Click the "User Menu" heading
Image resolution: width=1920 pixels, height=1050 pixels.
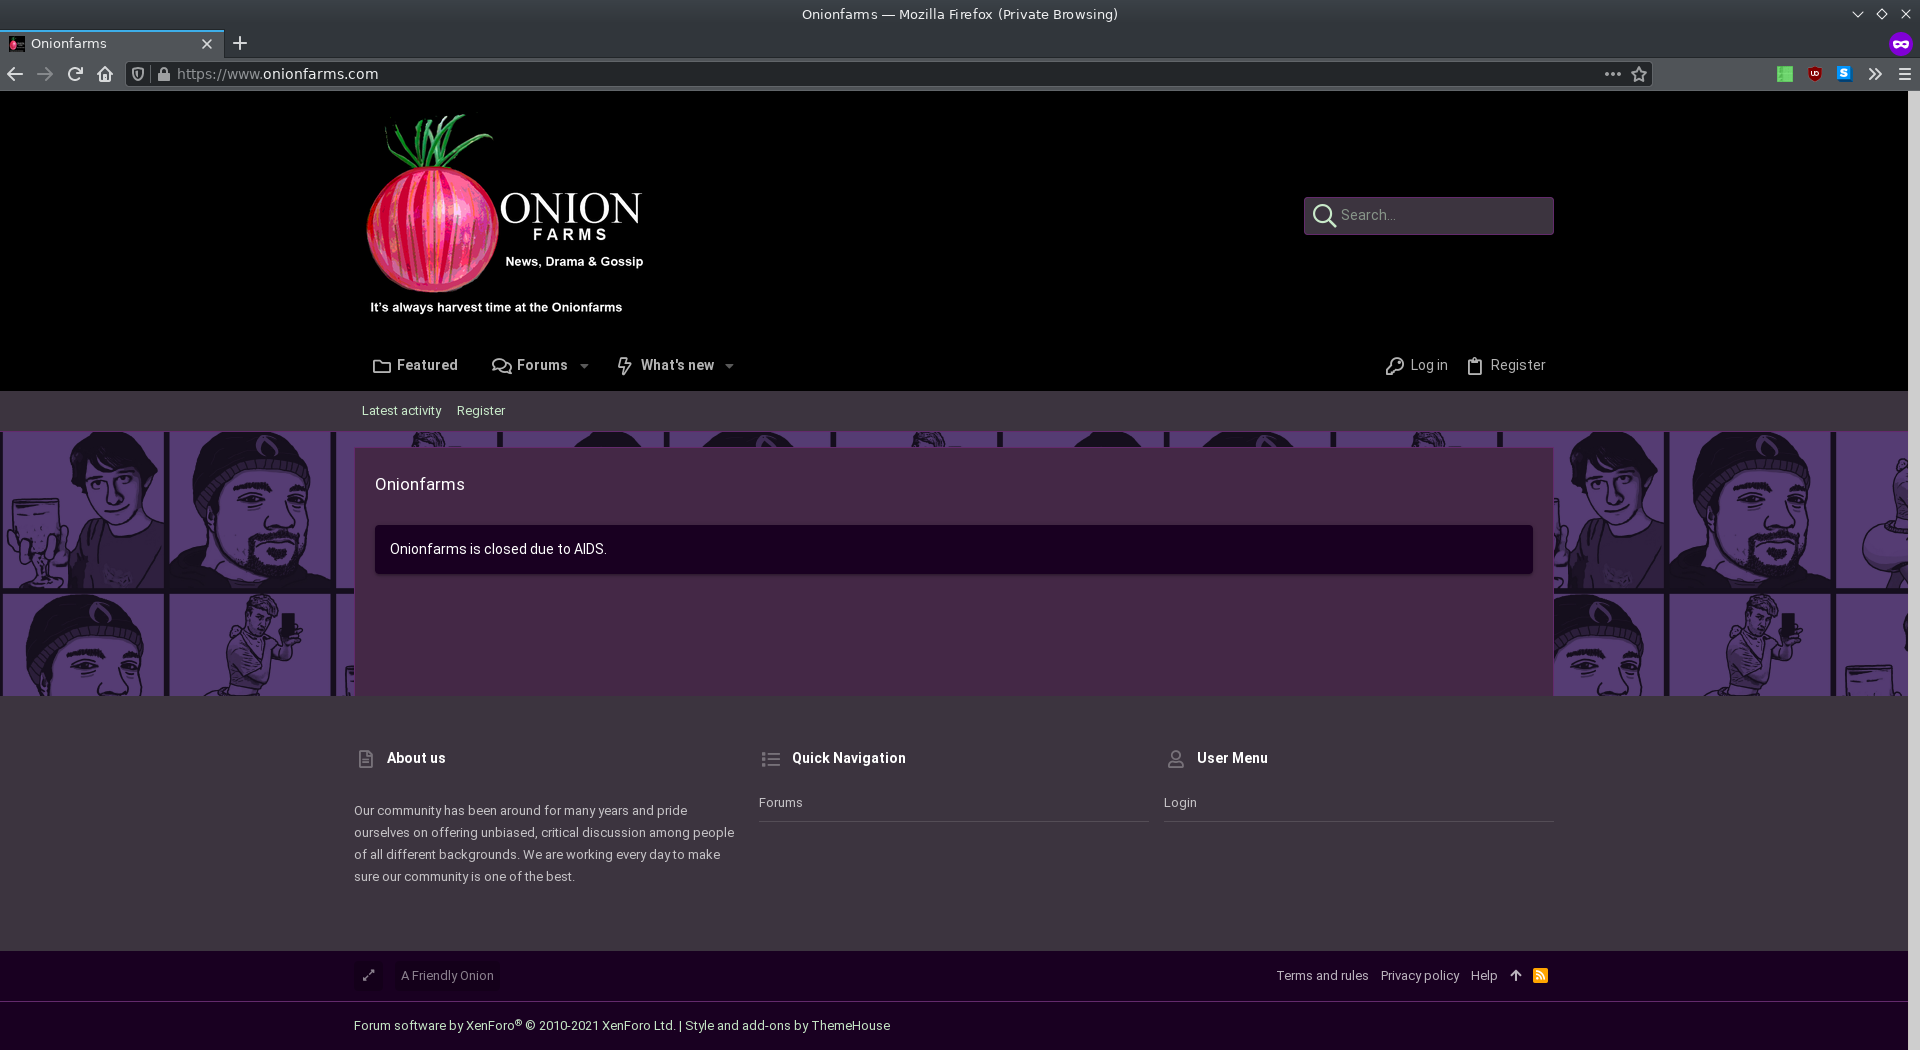click(1232, 758)
